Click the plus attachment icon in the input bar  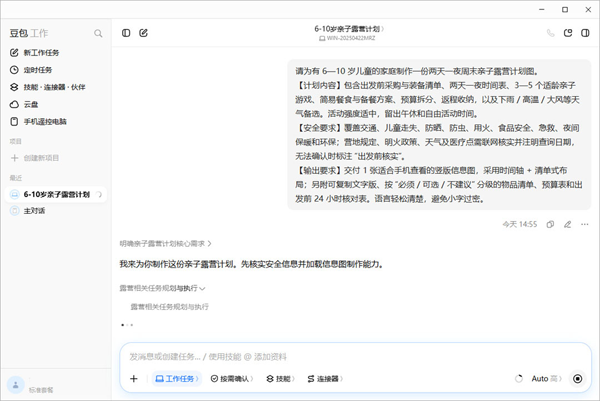(x=134, y=379)
